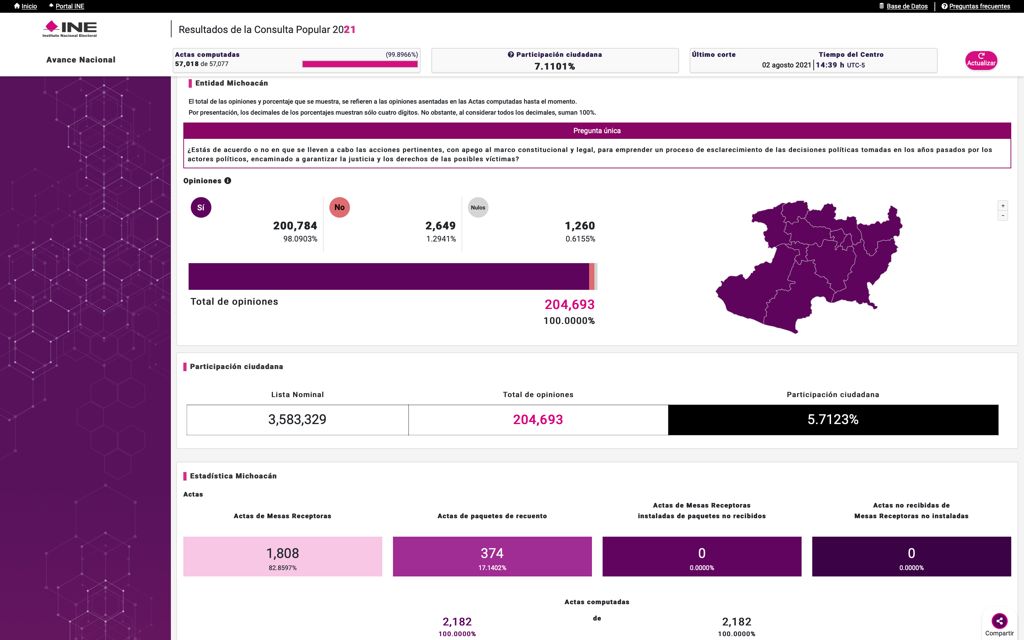Viewport: 1024px width, 640px height.
Task: Click the purple Sí opinion badge
Action: [x=201, y=207]
